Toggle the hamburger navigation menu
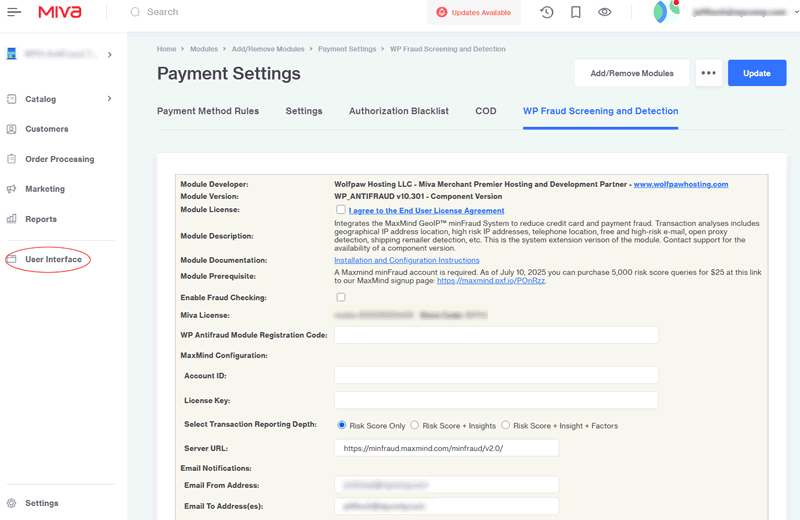 tap(14, 12)
